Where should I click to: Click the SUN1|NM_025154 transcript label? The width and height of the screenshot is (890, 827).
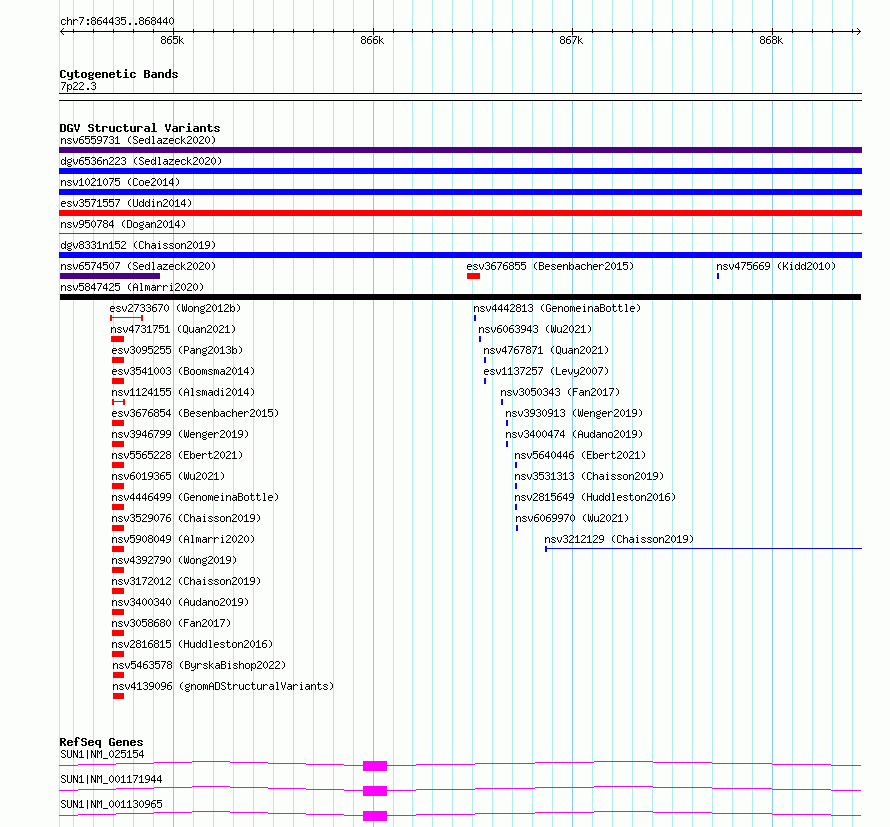[x=102, y=754]
